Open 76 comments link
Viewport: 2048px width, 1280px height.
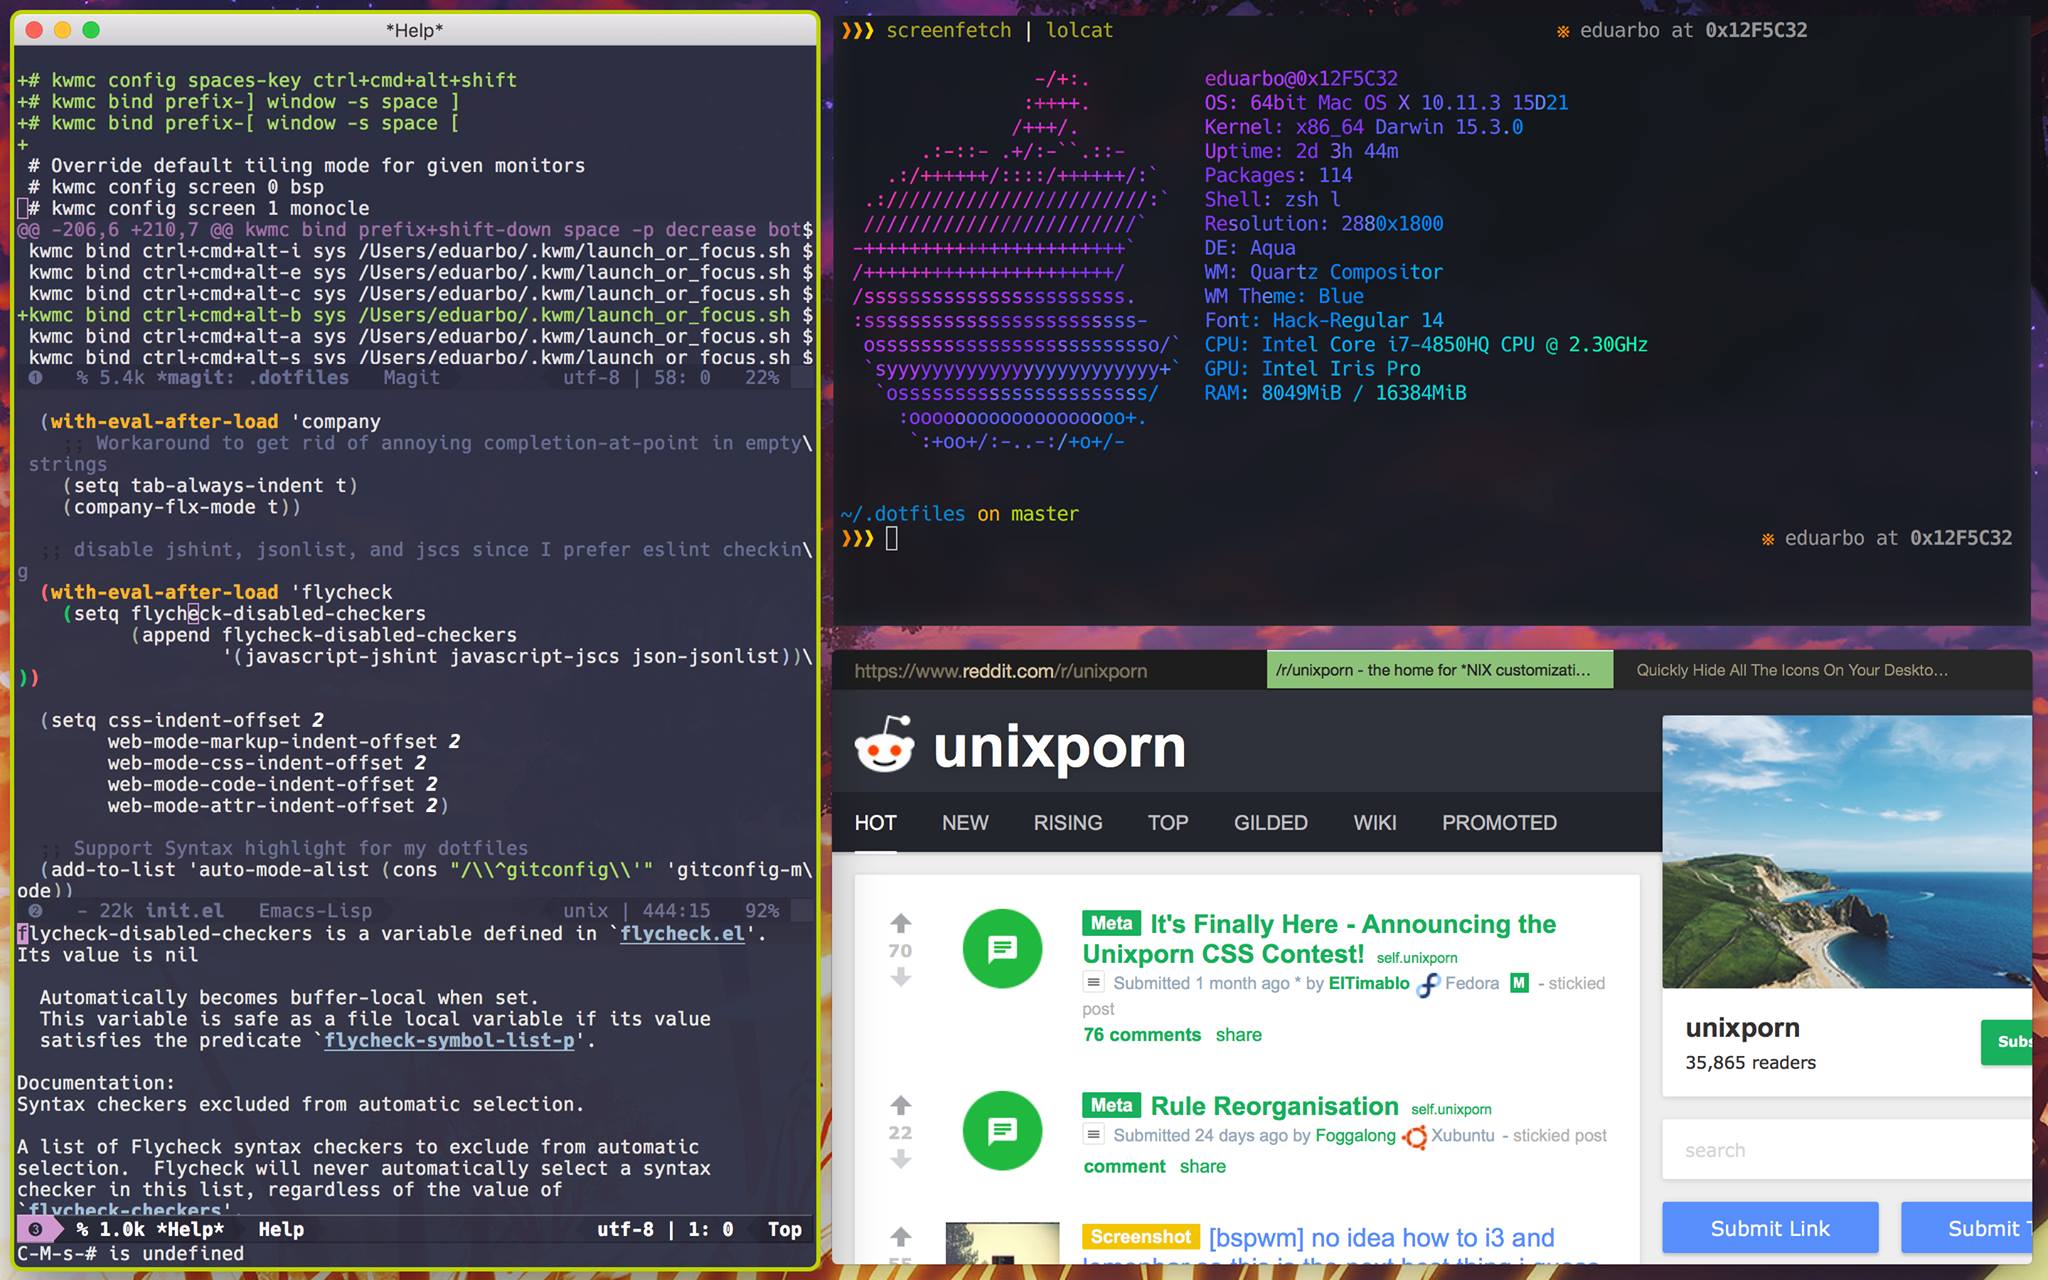pyautogui.click(x=1142, y=1035)
